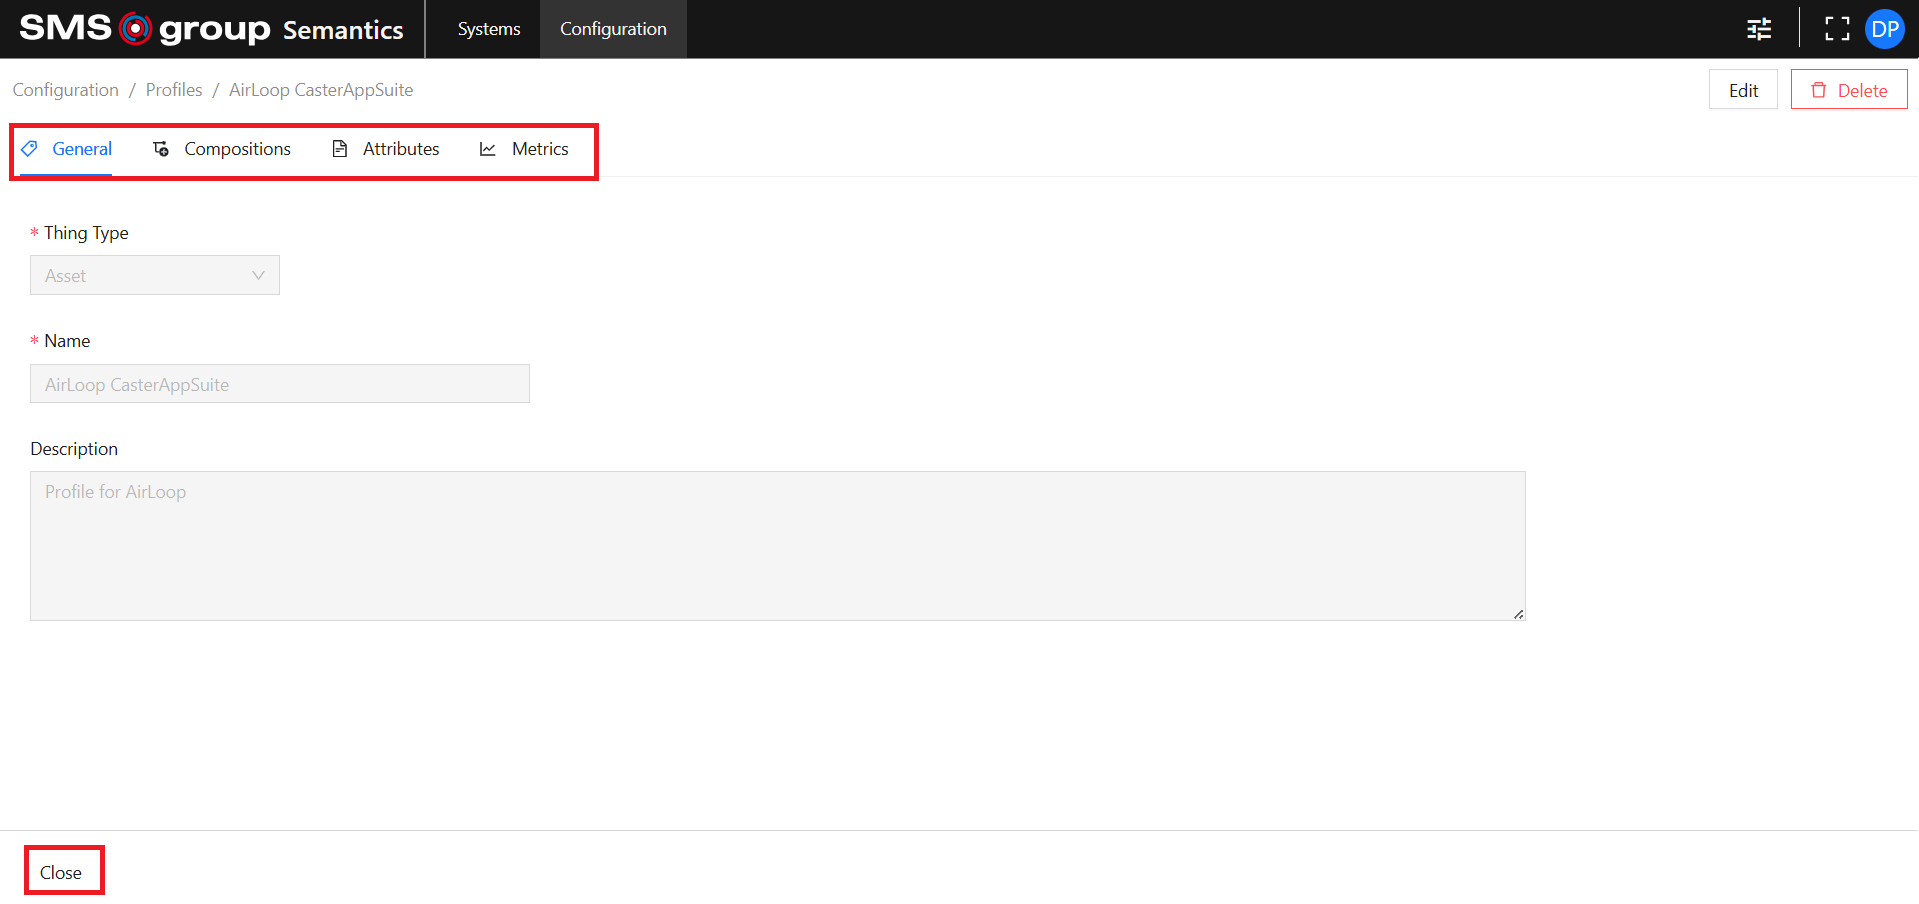Click the Description label
Screen dimensions: 1919x904
74,449
